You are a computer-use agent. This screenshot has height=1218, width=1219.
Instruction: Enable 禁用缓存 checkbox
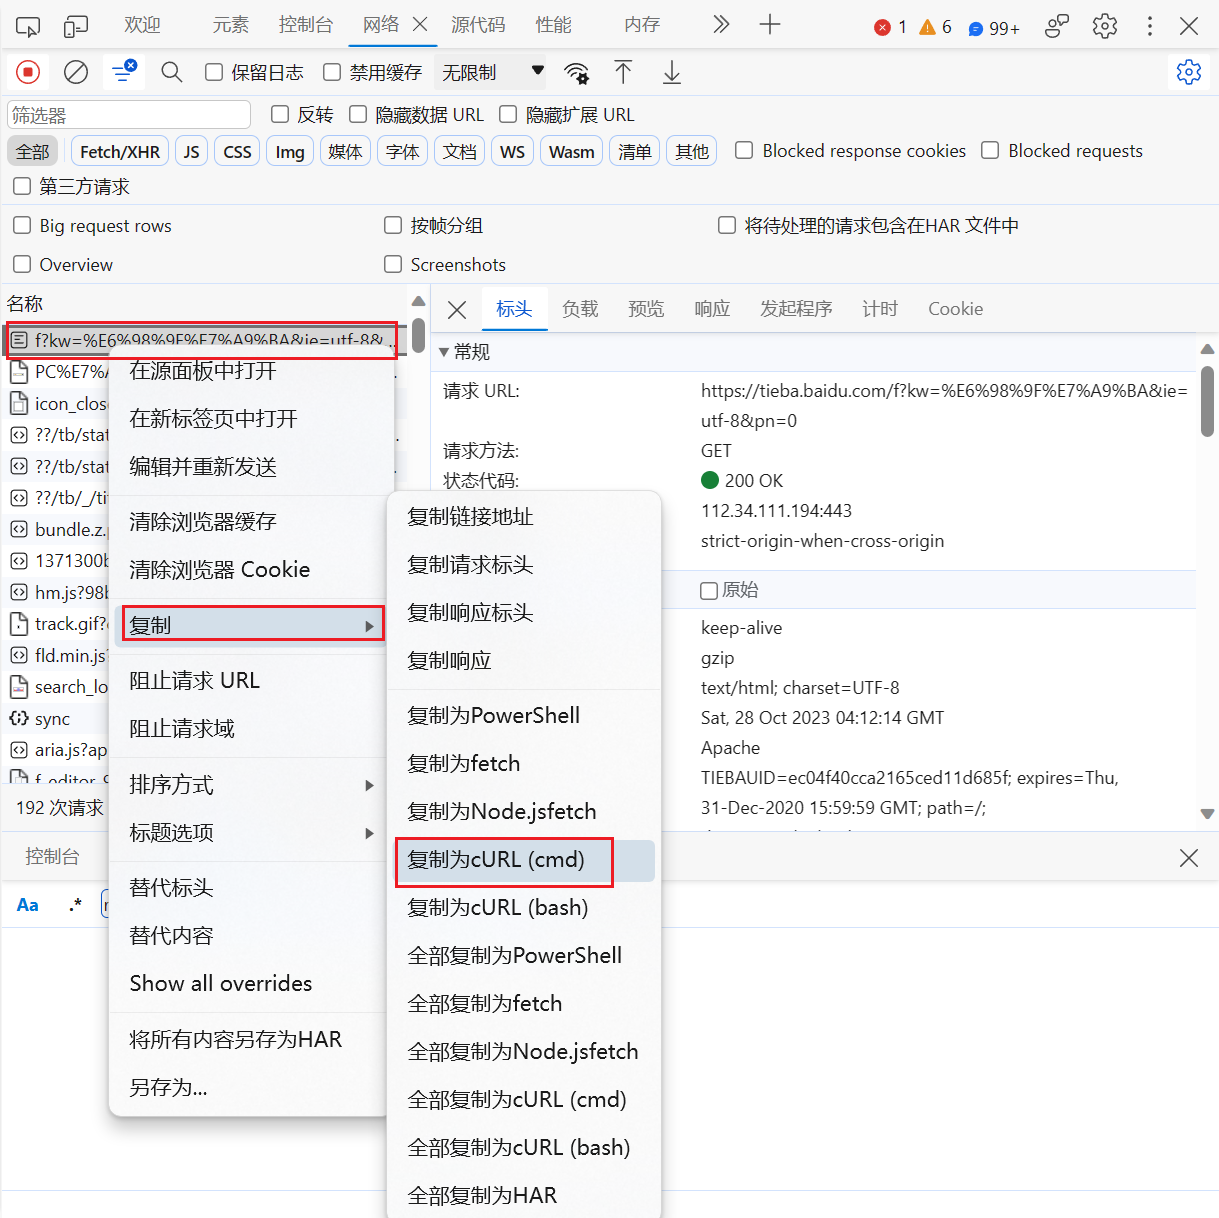tap(330, 72)
